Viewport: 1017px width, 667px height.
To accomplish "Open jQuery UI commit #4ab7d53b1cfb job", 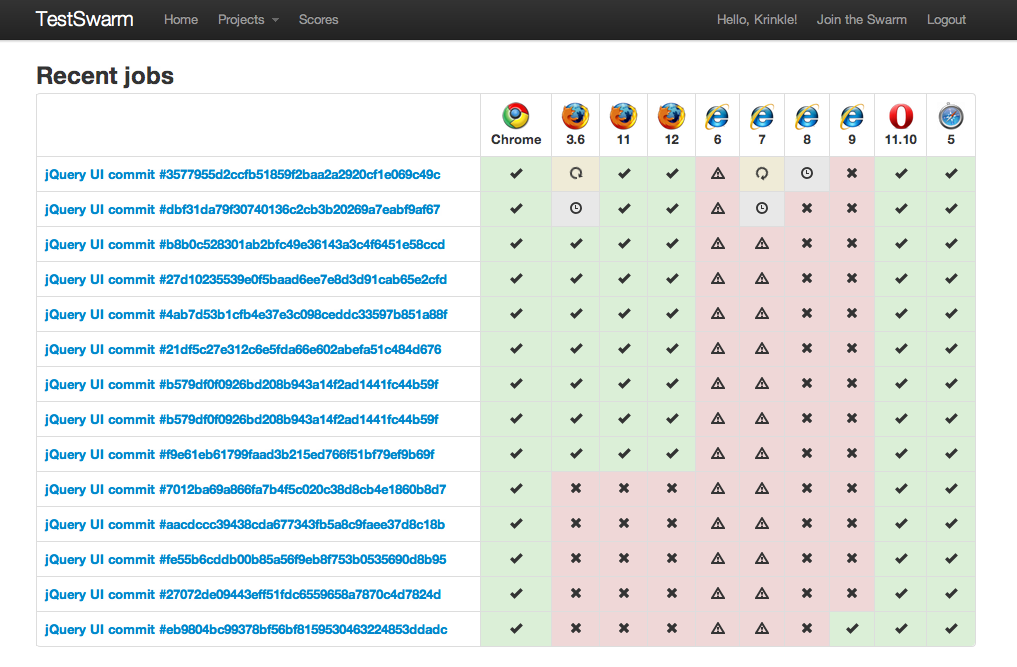I will tap(246, 315).
